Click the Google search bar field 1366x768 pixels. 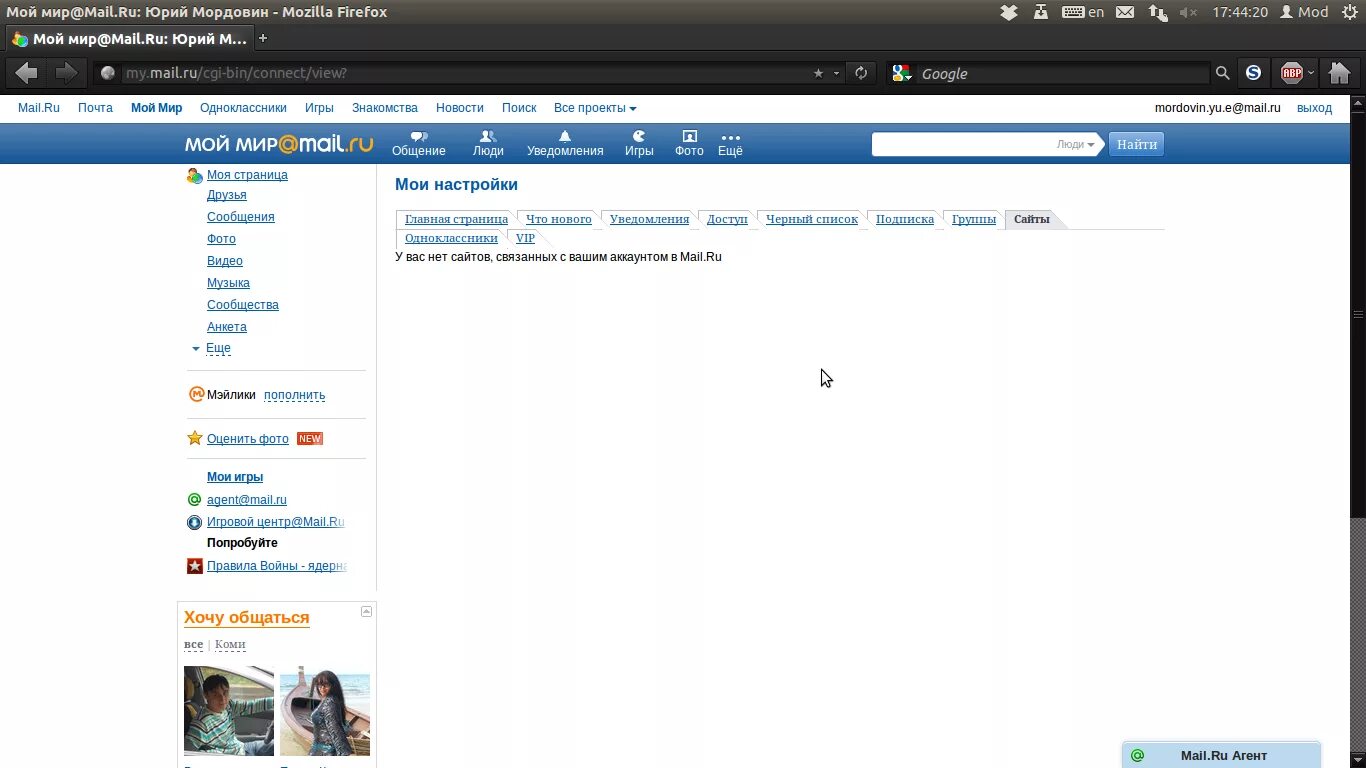(1063, 73)
